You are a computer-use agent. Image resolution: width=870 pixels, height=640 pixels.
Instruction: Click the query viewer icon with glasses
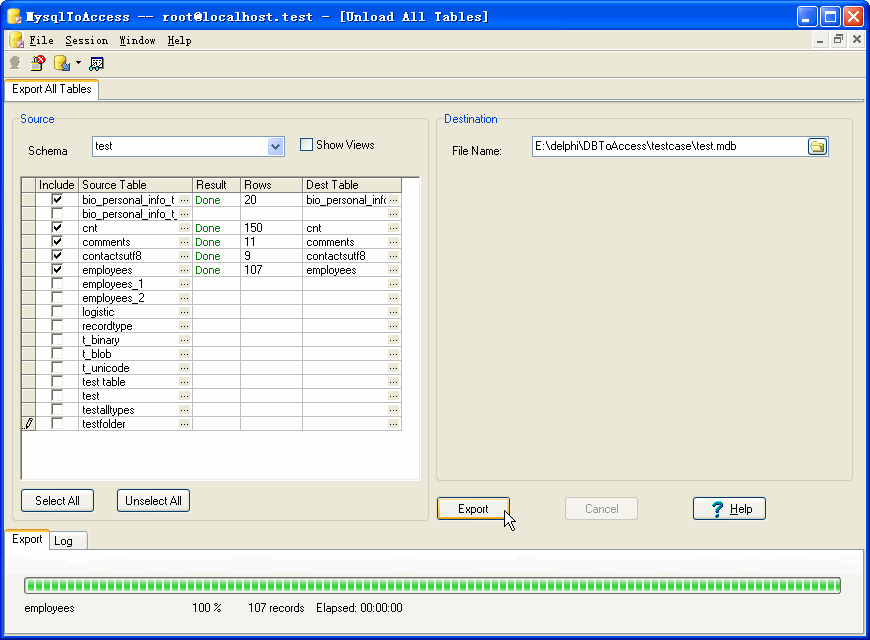[x=97, y=63]
